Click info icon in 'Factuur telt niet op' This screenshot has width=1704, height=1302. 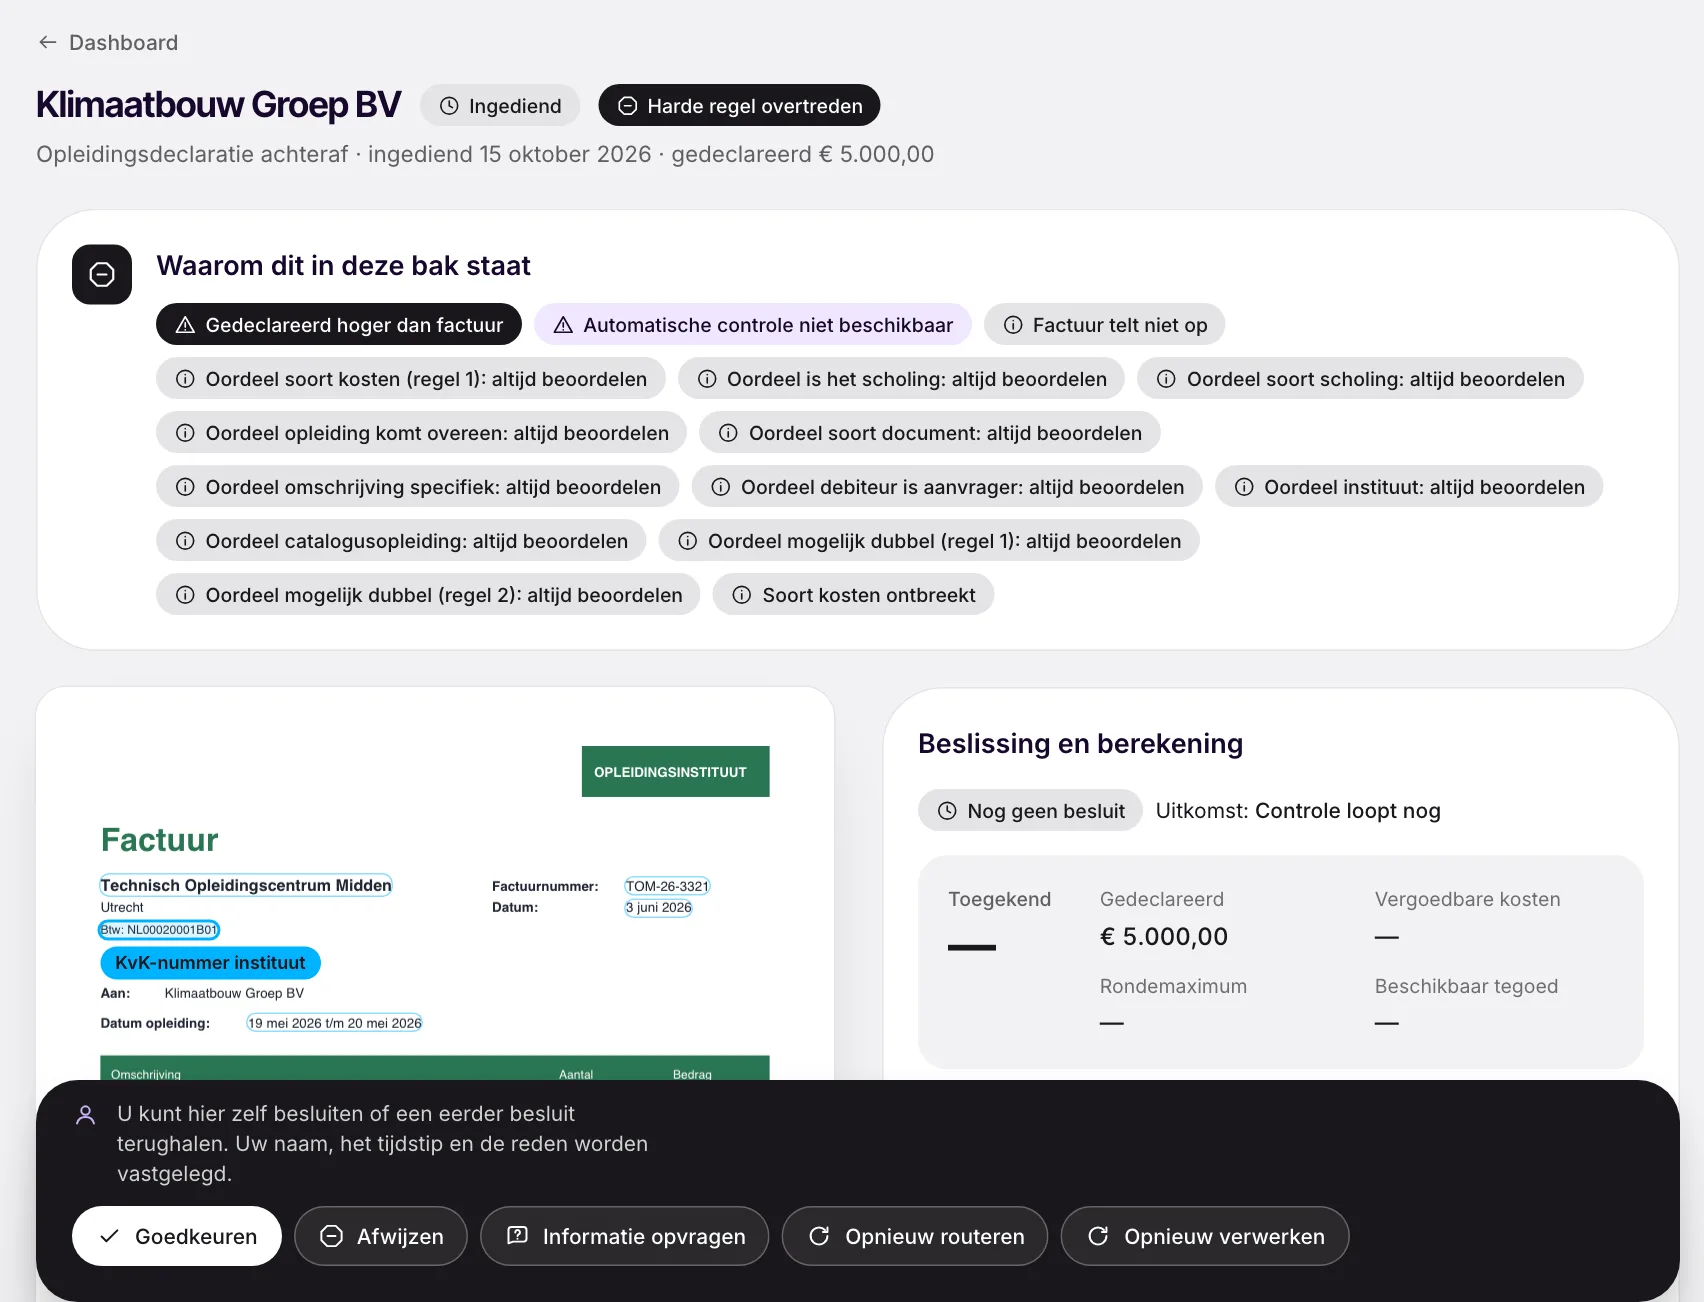(x=1013, y=325)
